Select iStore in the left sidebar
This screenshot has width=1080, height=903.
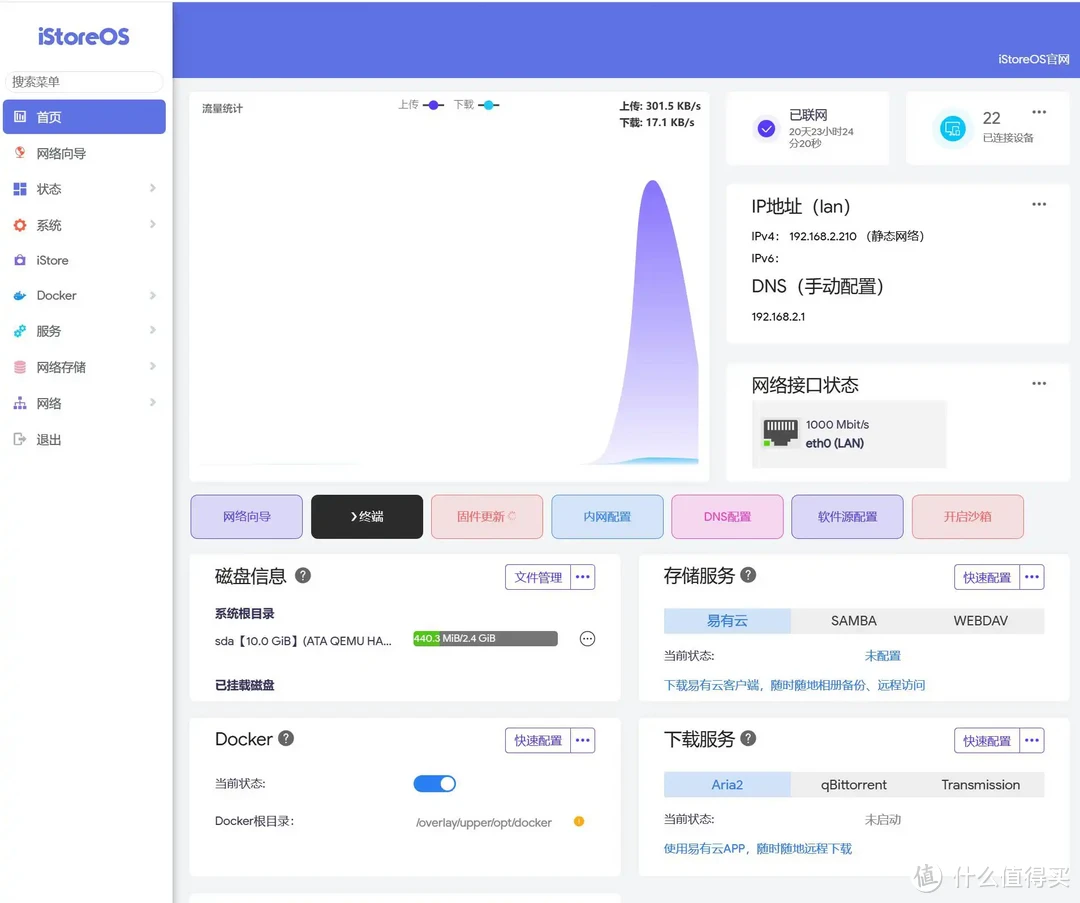pyautogui.click(x=51, y=259)
